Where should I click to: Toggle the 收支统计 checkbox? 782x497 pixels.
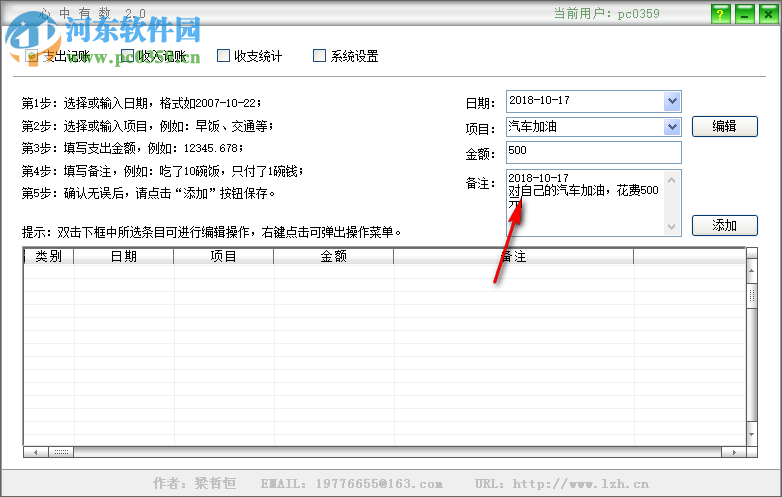click(x=223, y=56)
